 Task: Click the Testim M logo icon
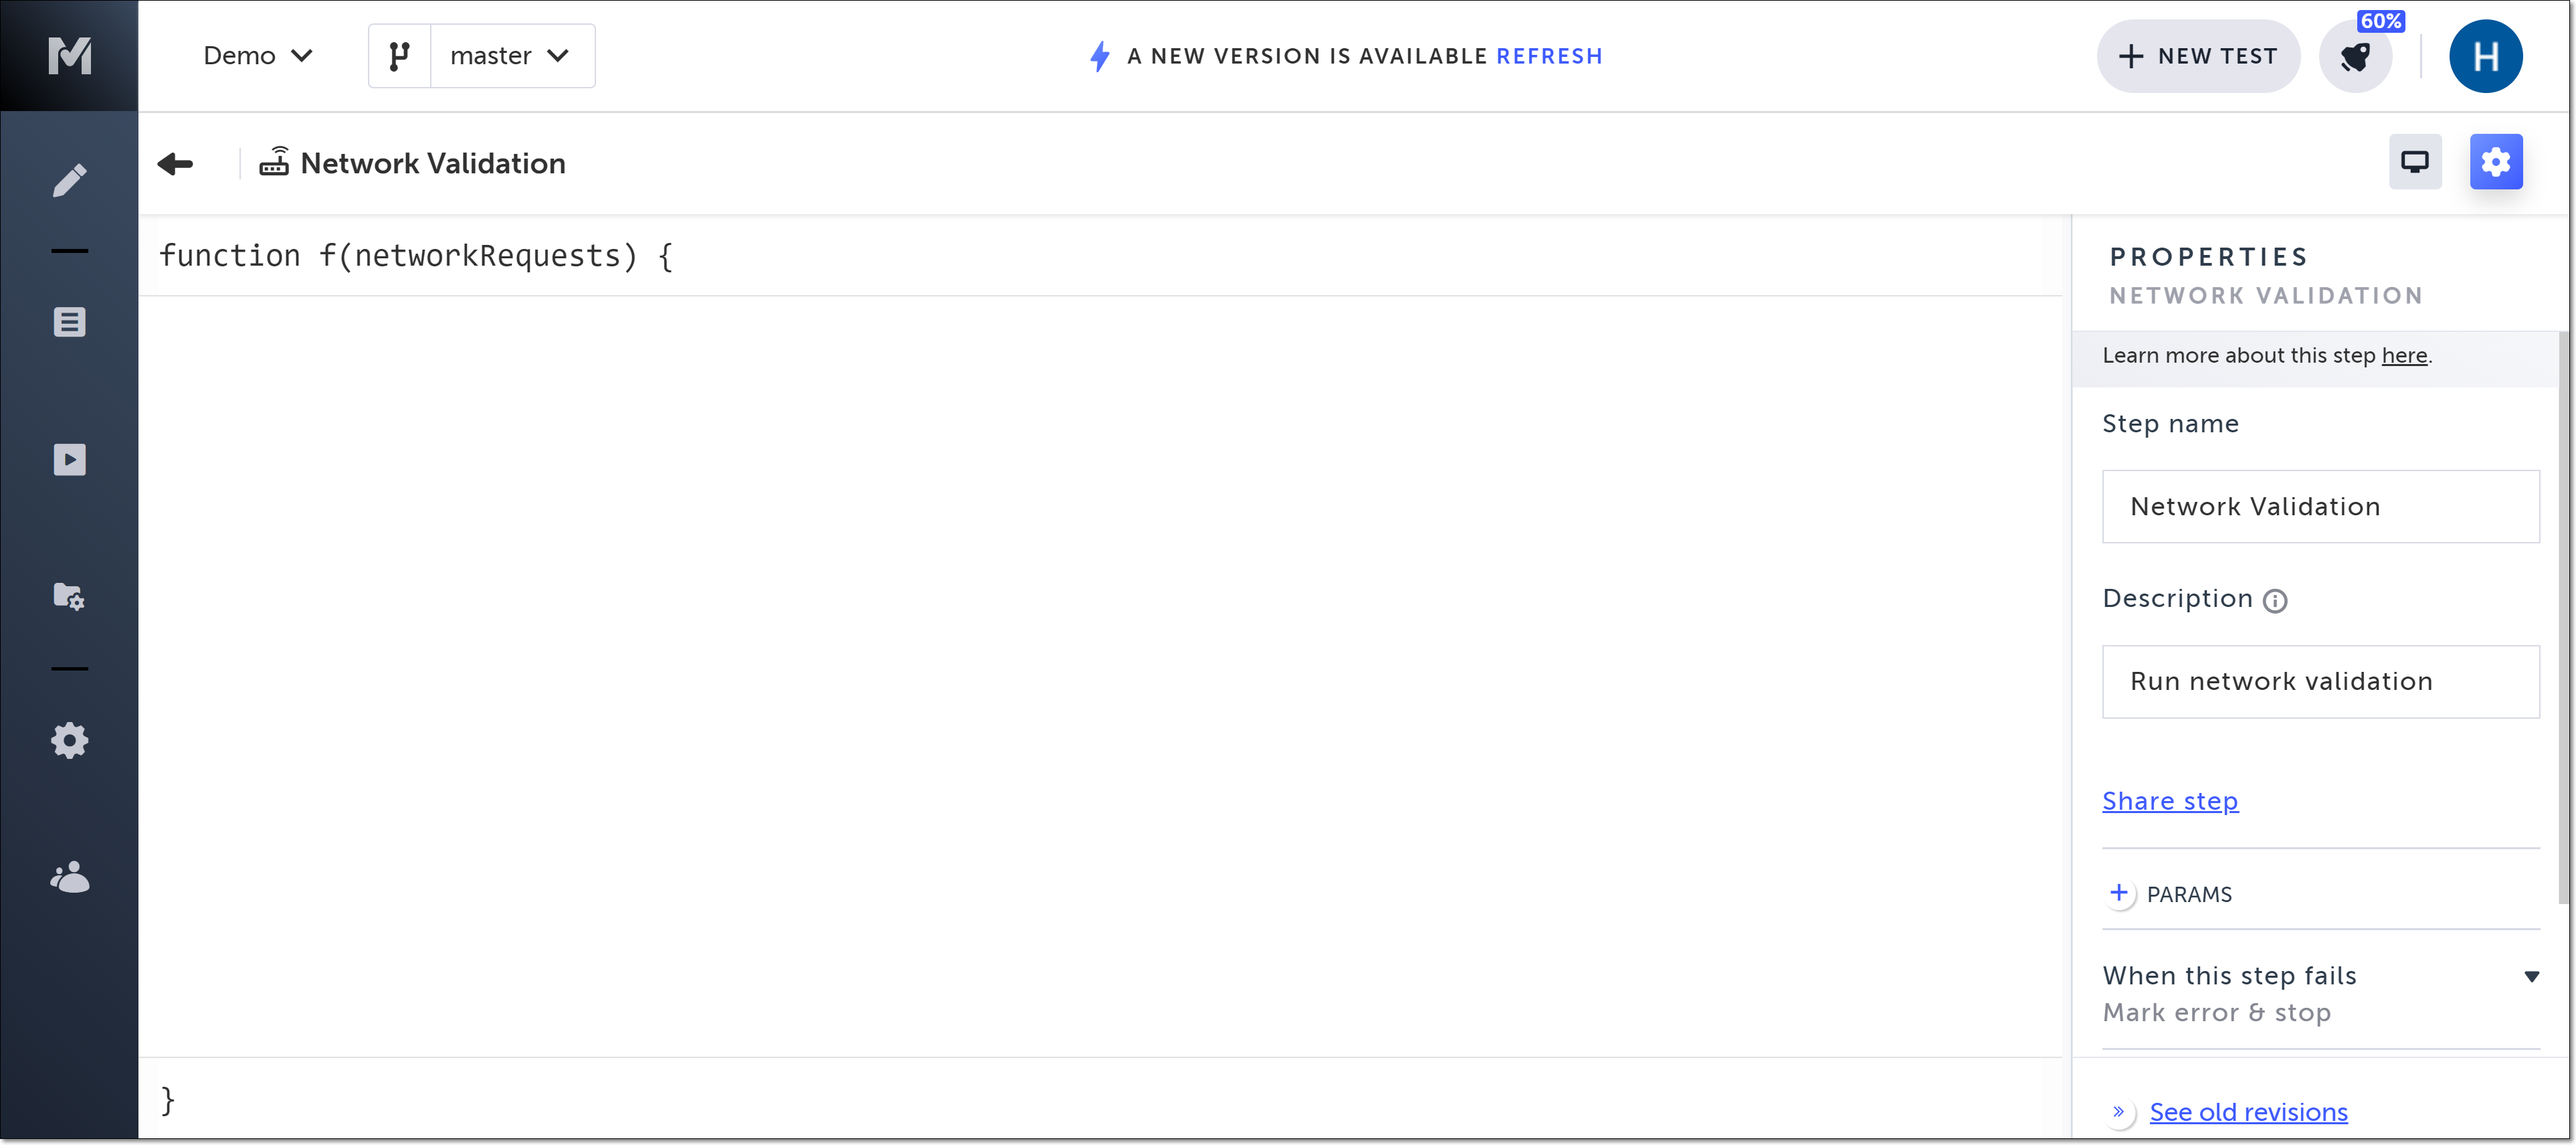(x=69, y=55)
